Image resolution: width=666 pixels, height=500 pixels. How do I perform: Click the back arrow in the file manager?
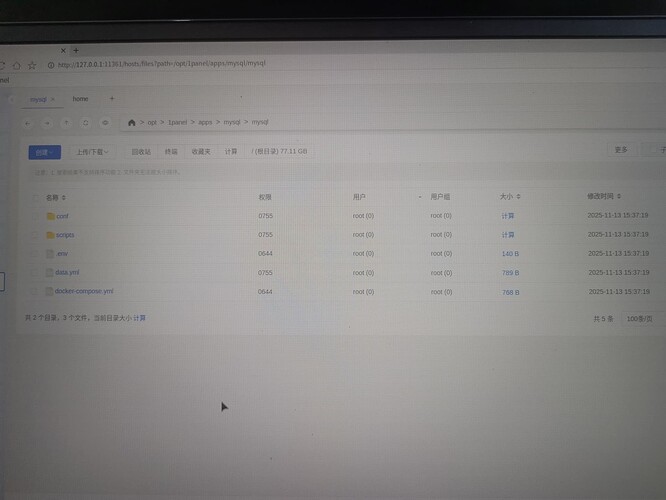[x=28, y=123]
